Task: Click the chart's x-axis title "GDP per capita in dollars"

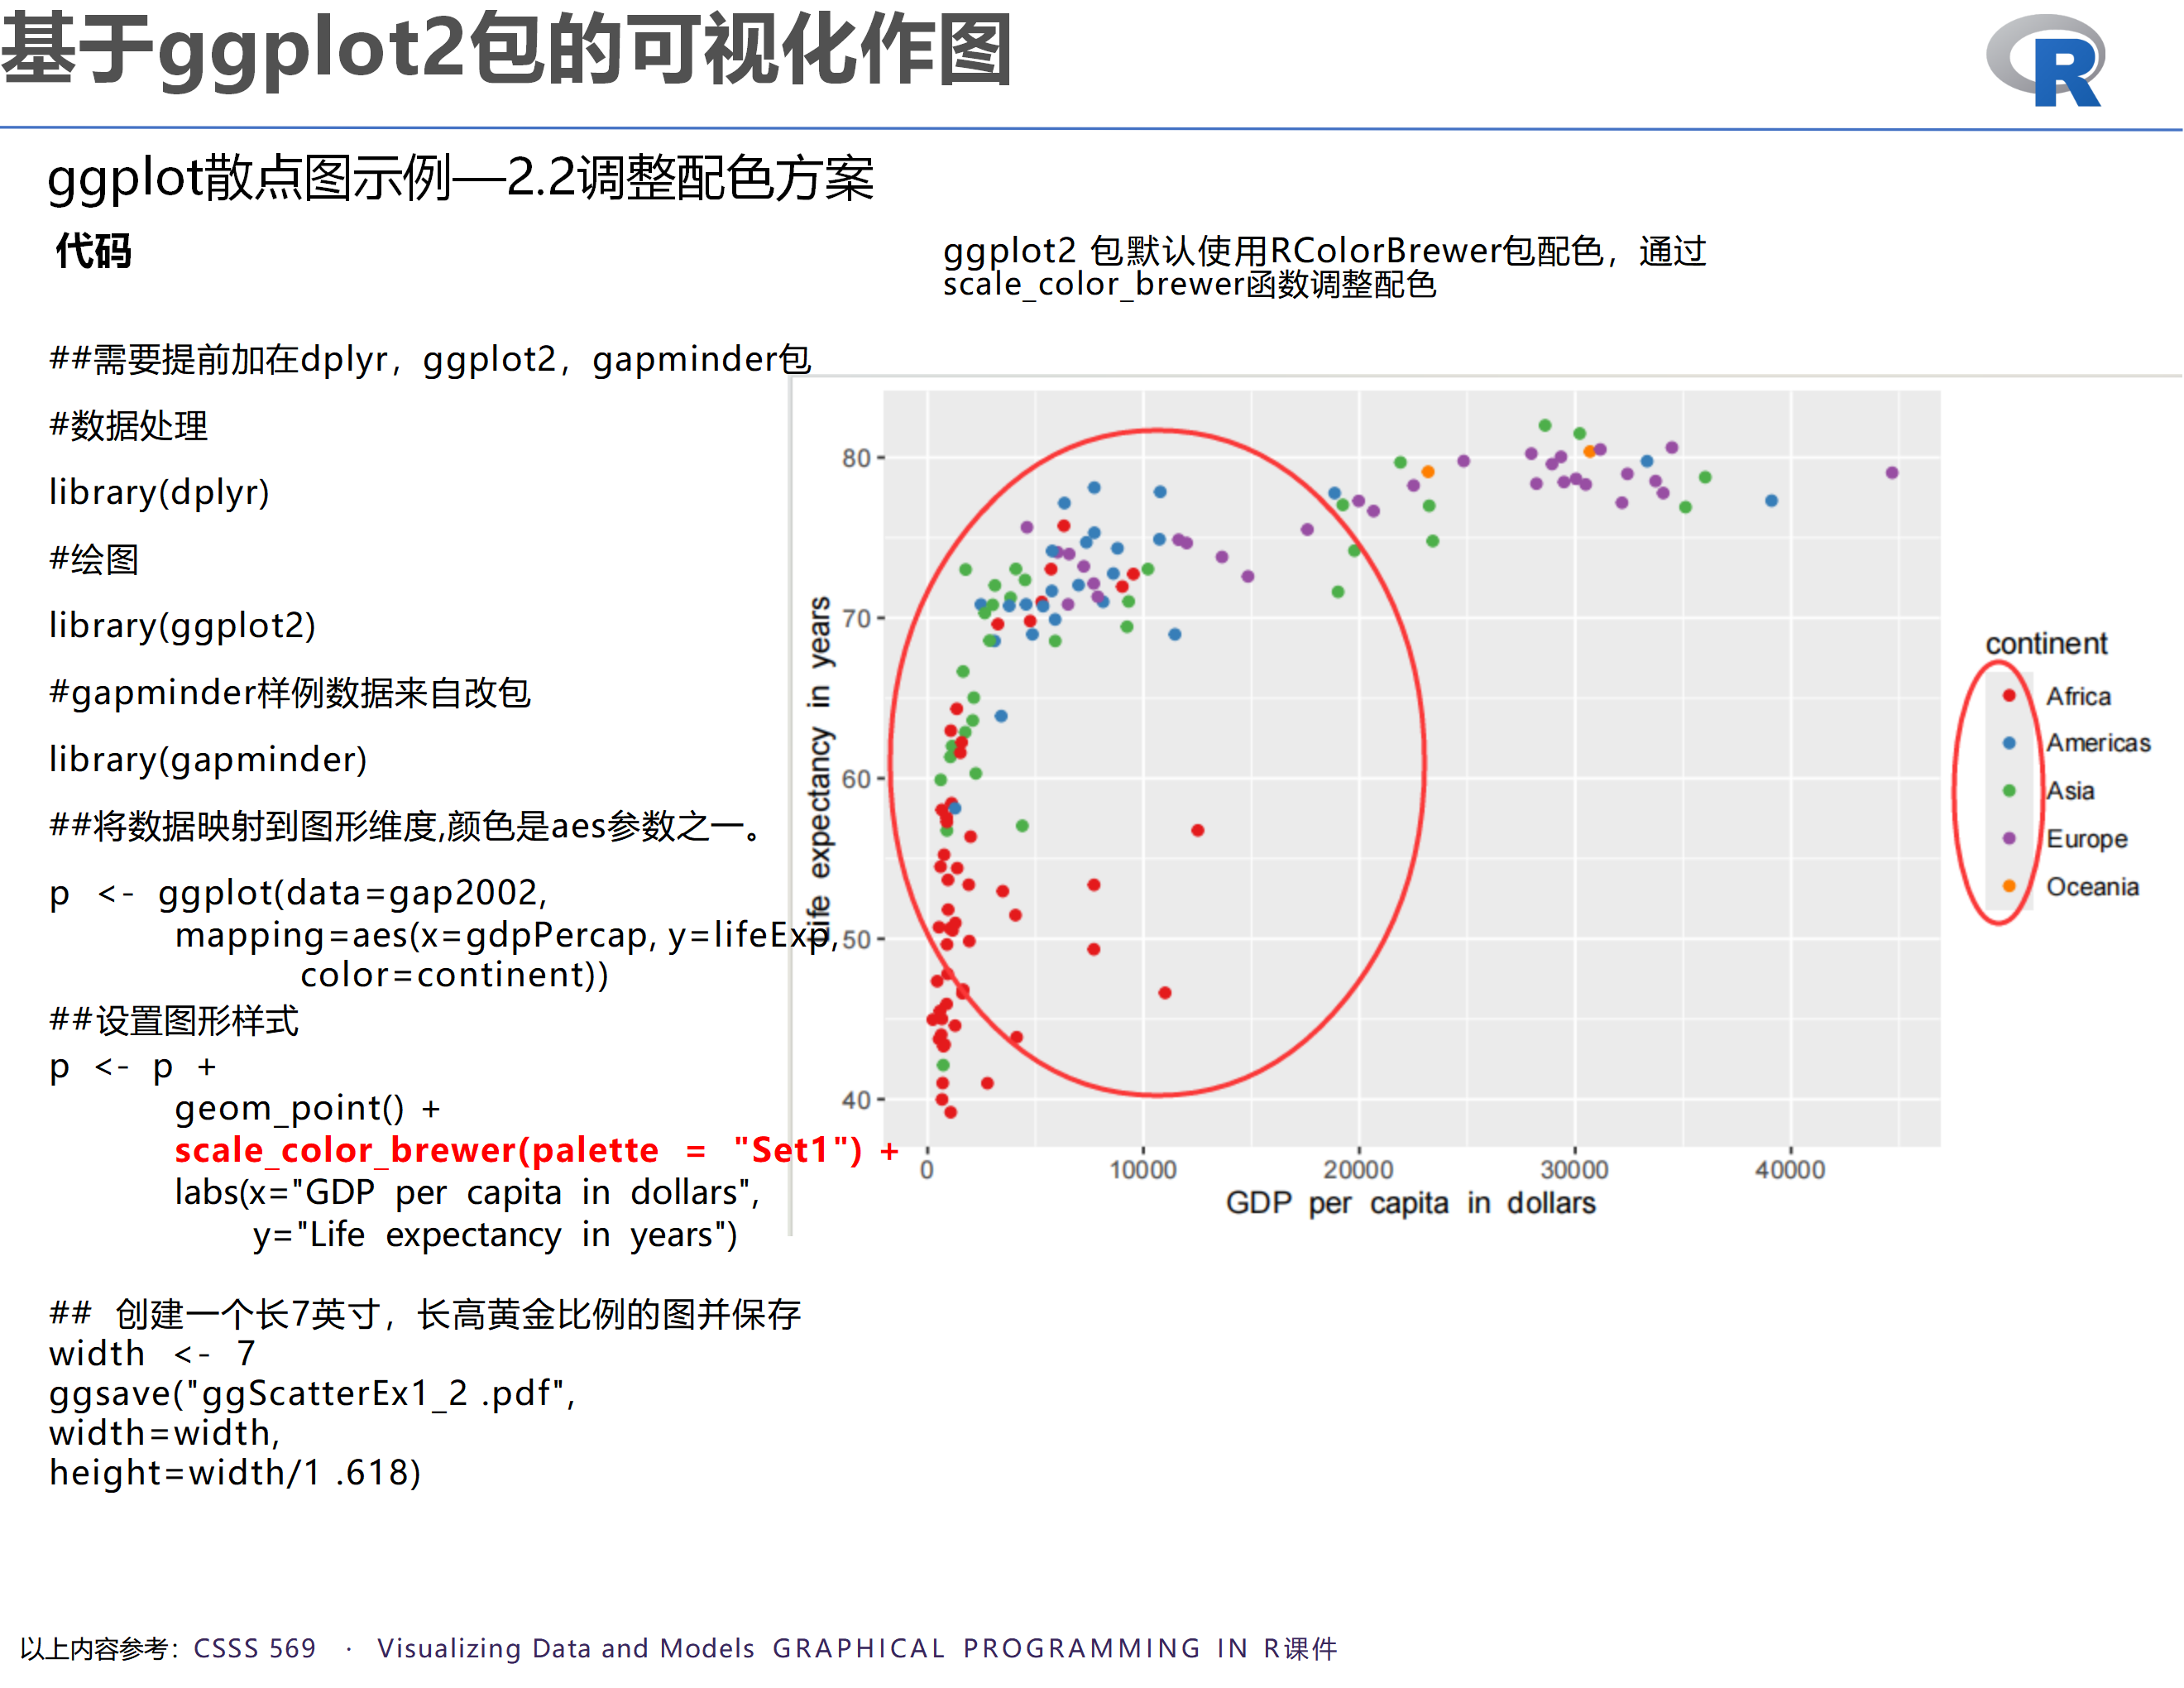Action: (1411, 1203)
